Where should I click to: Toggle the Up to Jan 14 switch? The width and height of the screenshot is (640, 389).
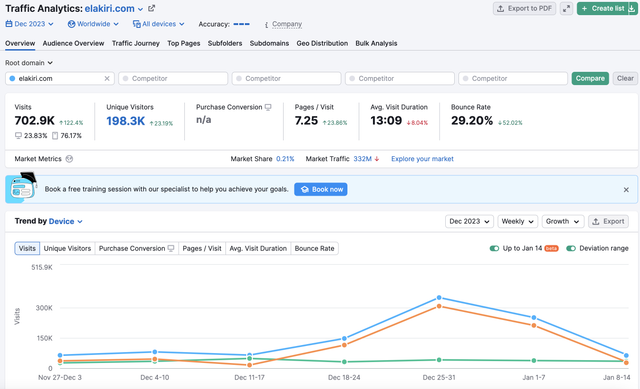[494, 248]
